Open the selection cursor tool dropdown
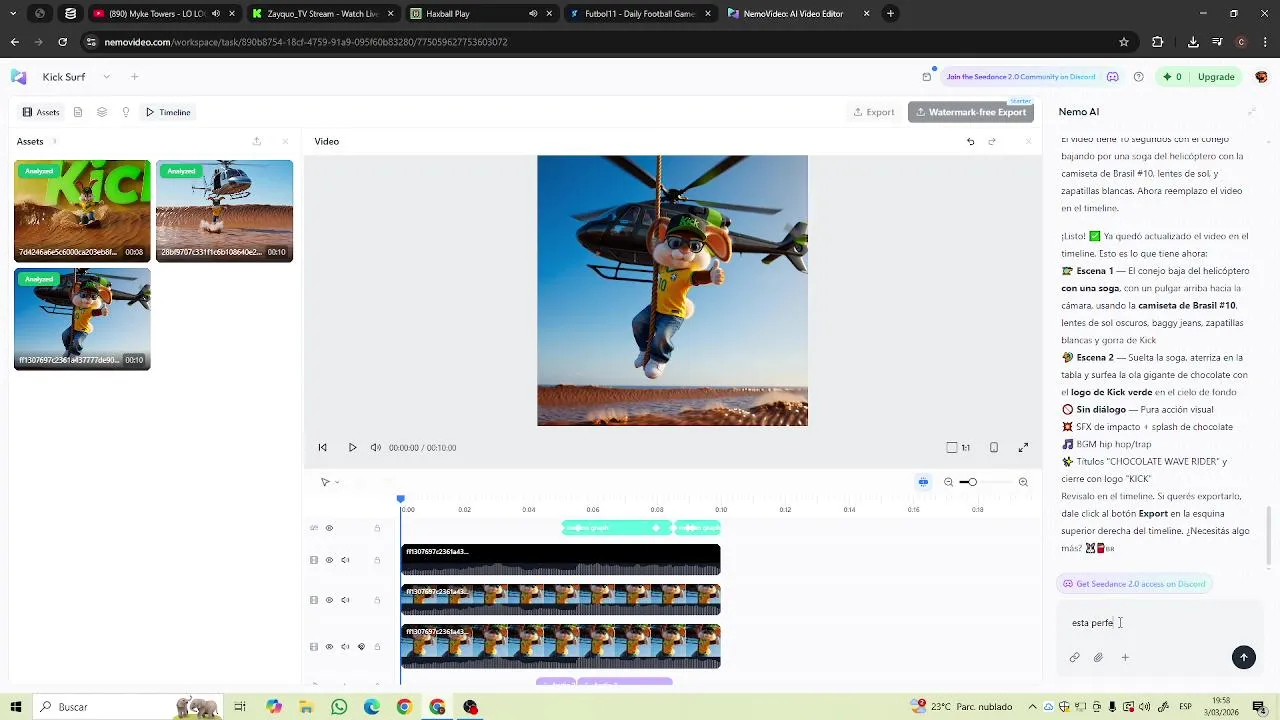 tap(330, 482)
